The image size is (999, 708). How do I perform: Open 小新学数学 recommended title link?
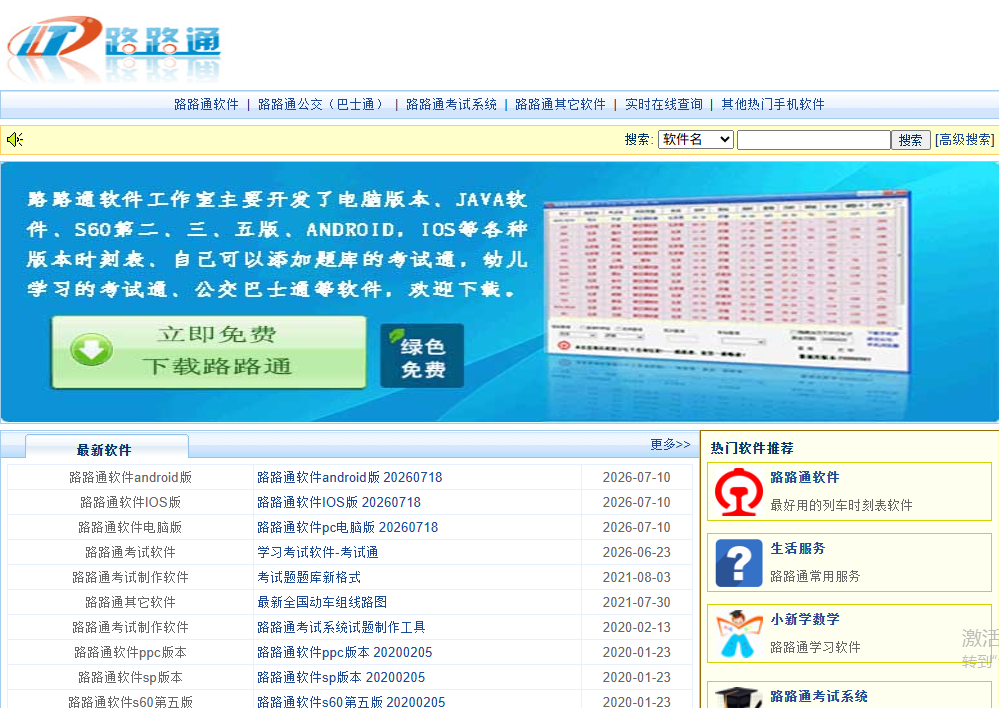(805, 619)
